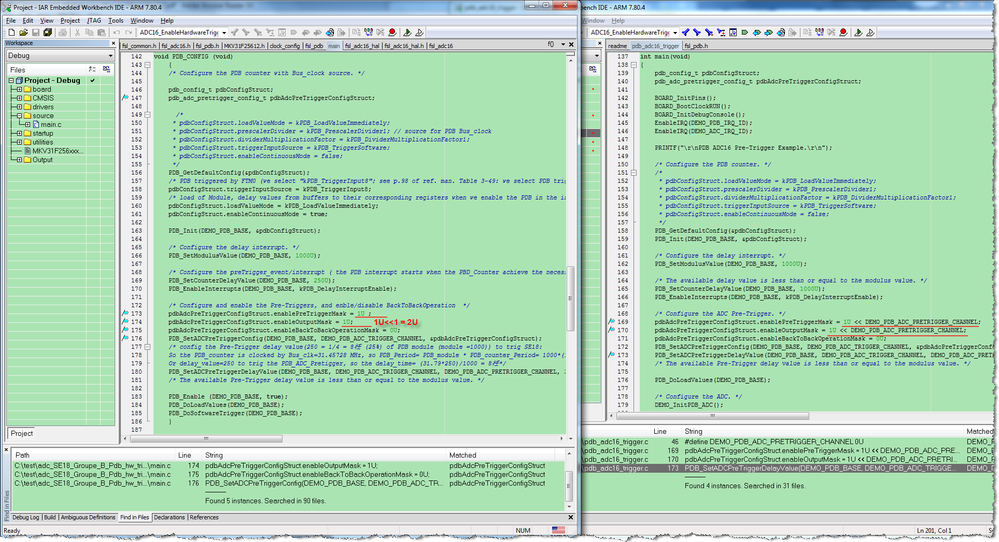Click the Go To bookmark icon in right window
Screen dimensions: 999x542
[744, 32]
